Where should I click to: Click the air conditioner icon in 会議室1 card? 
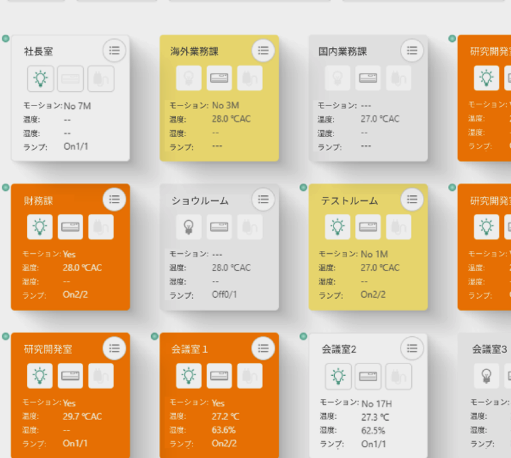219,376
